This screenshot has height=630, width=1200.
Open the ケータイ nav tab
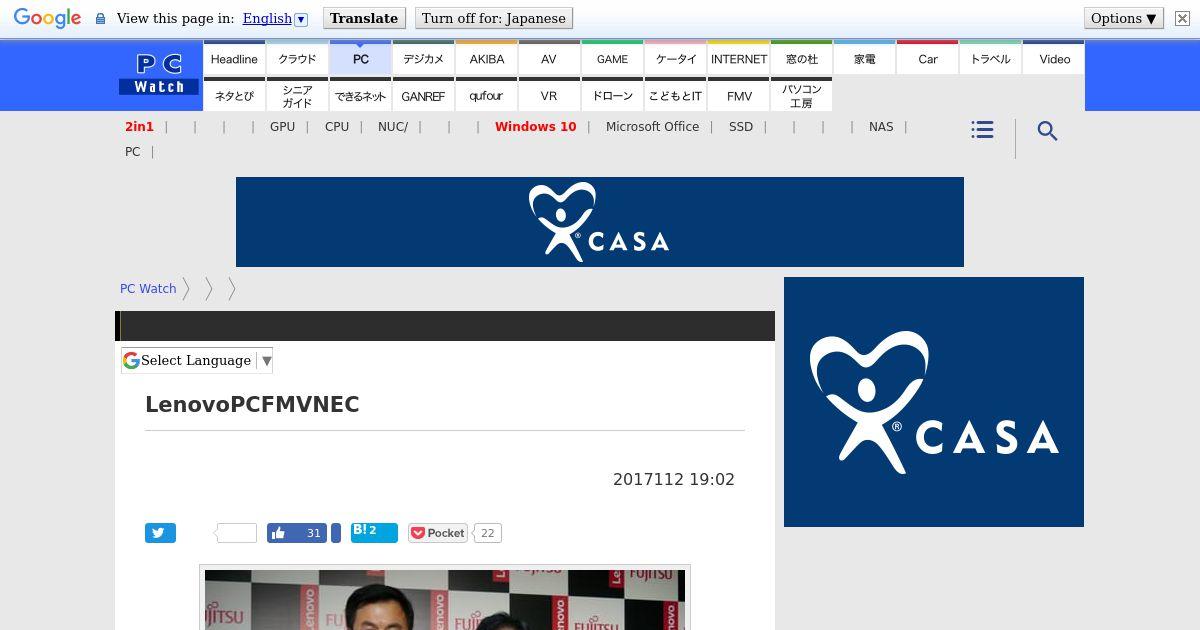coord(675,58)
